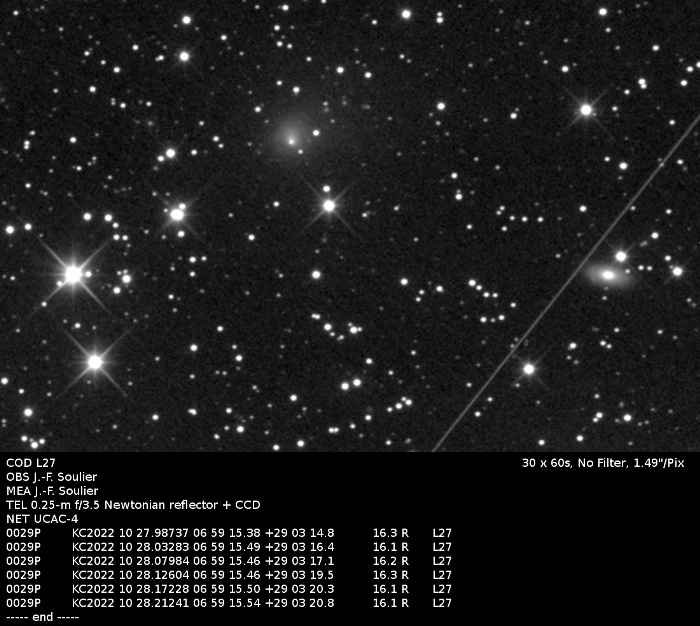Click the 'MEA J.-F. Soulier' line
This screenshot has width=700, height=626.
click(52, 491)
